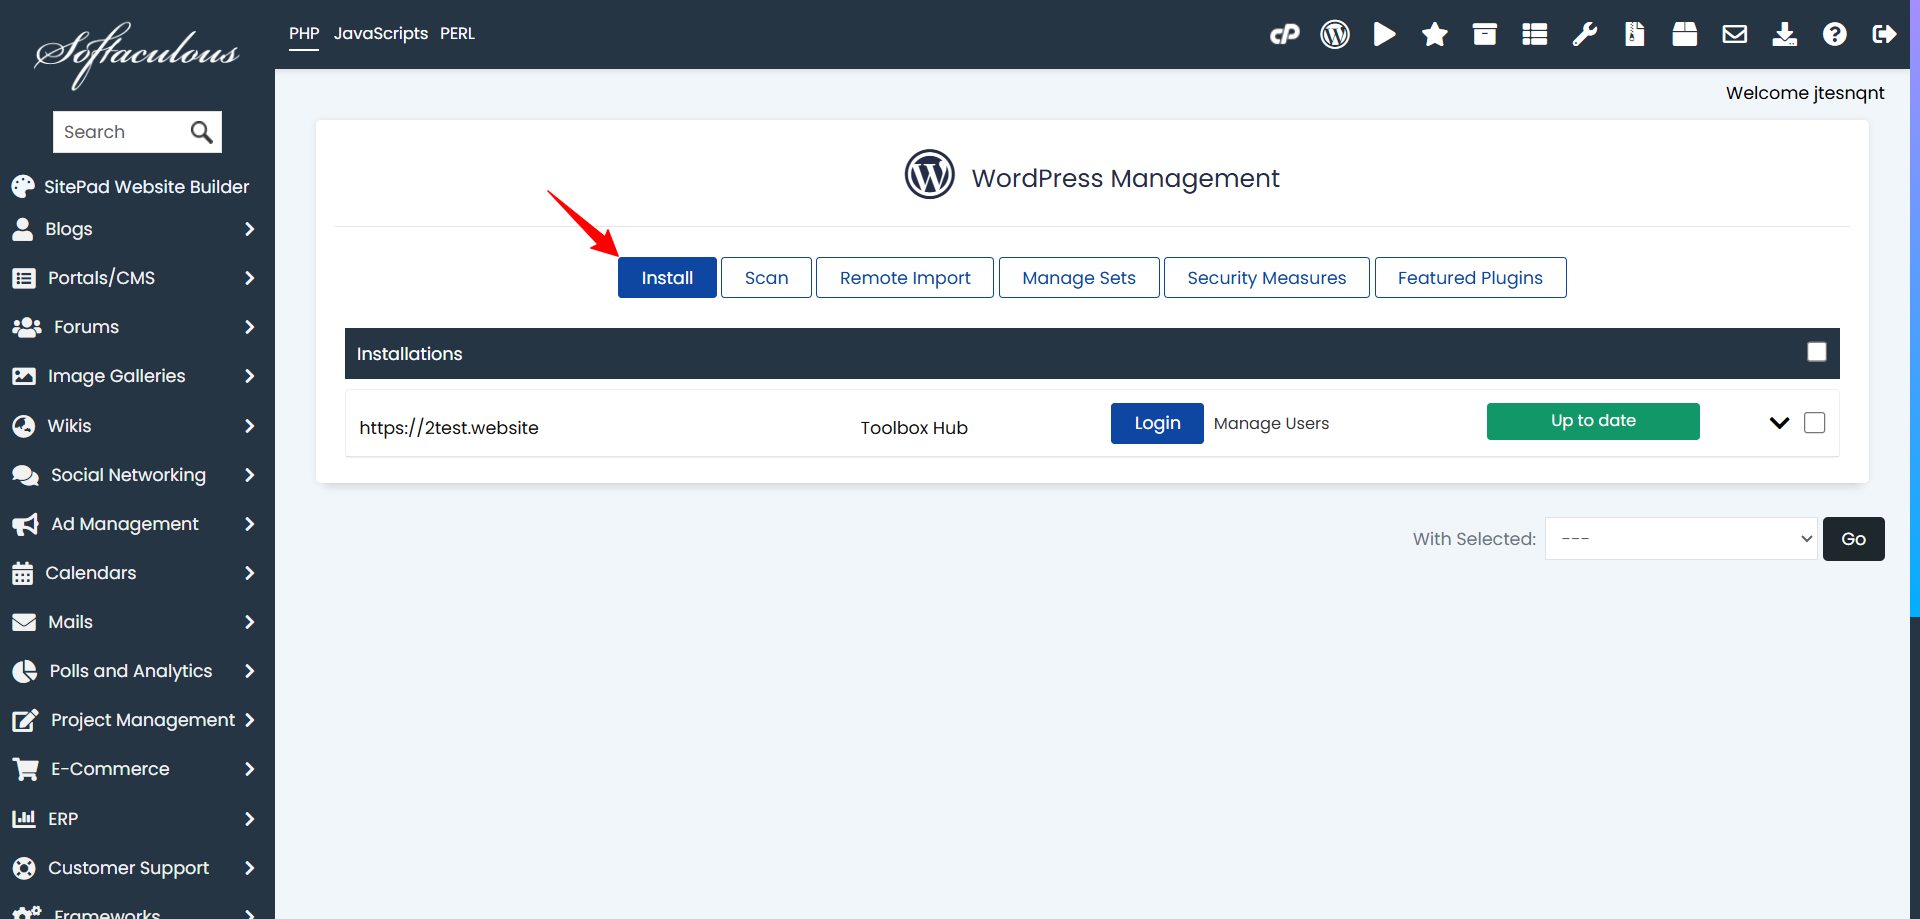
Task: Click the Toolbox Hub site title
Action: 914,428
